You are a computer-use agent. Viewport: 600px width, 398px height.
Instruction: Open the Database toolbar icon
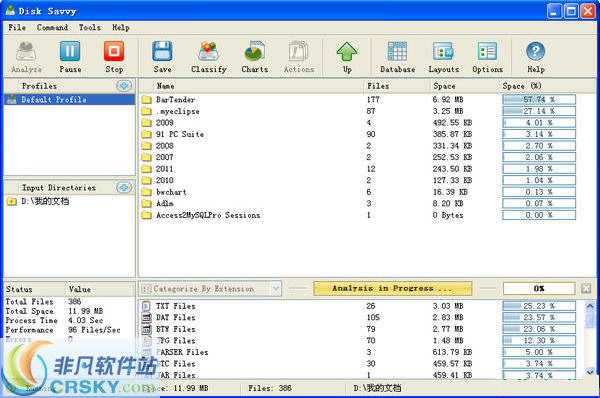398,57
